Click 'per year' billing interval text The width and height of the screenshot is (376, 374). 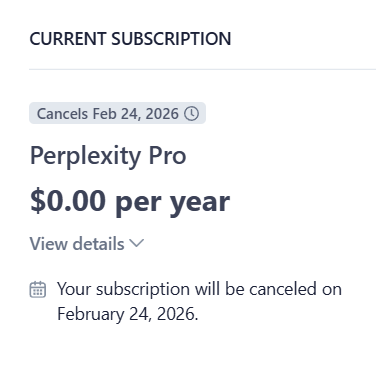(x=173, y=203)
